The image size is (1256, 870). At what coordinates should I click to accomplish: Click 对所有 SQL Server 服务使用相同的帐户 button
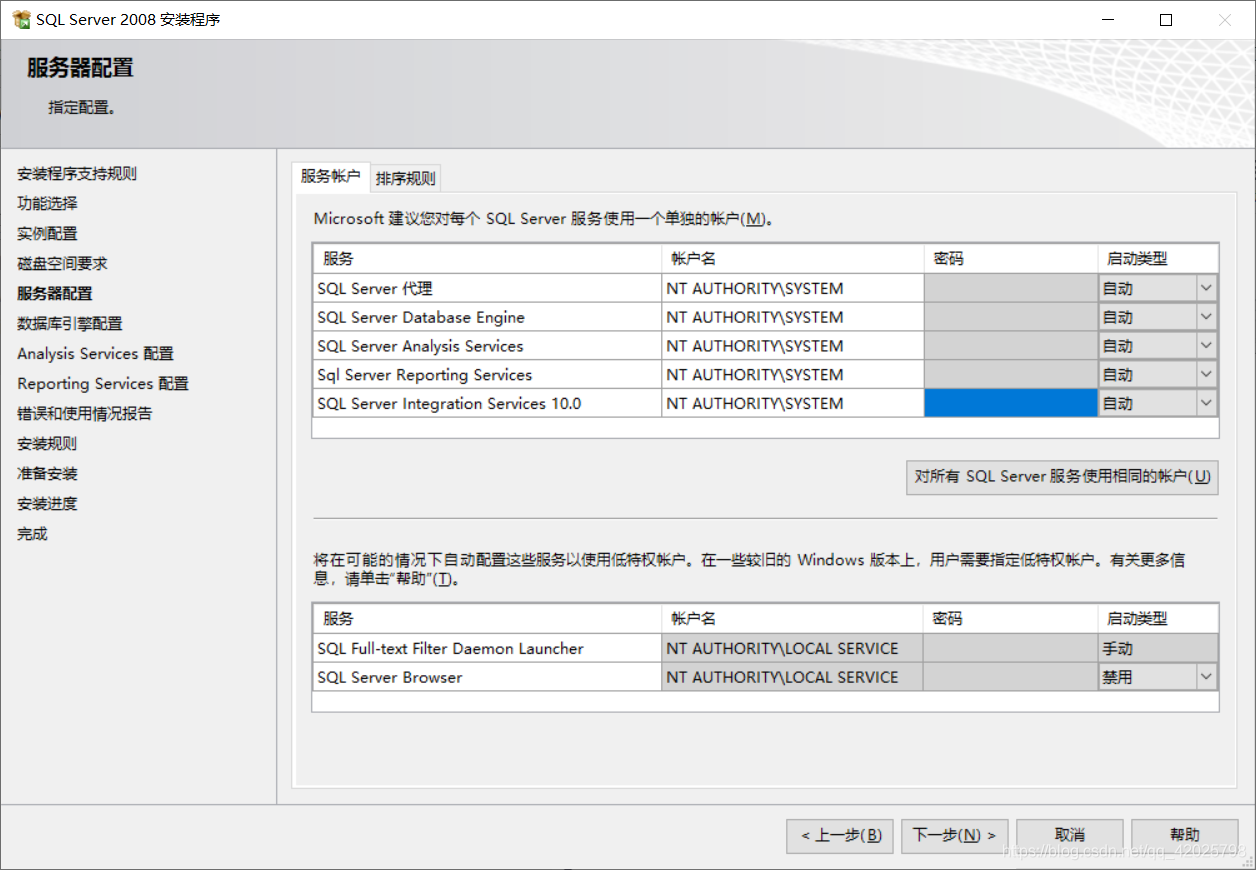(1062, 477)
